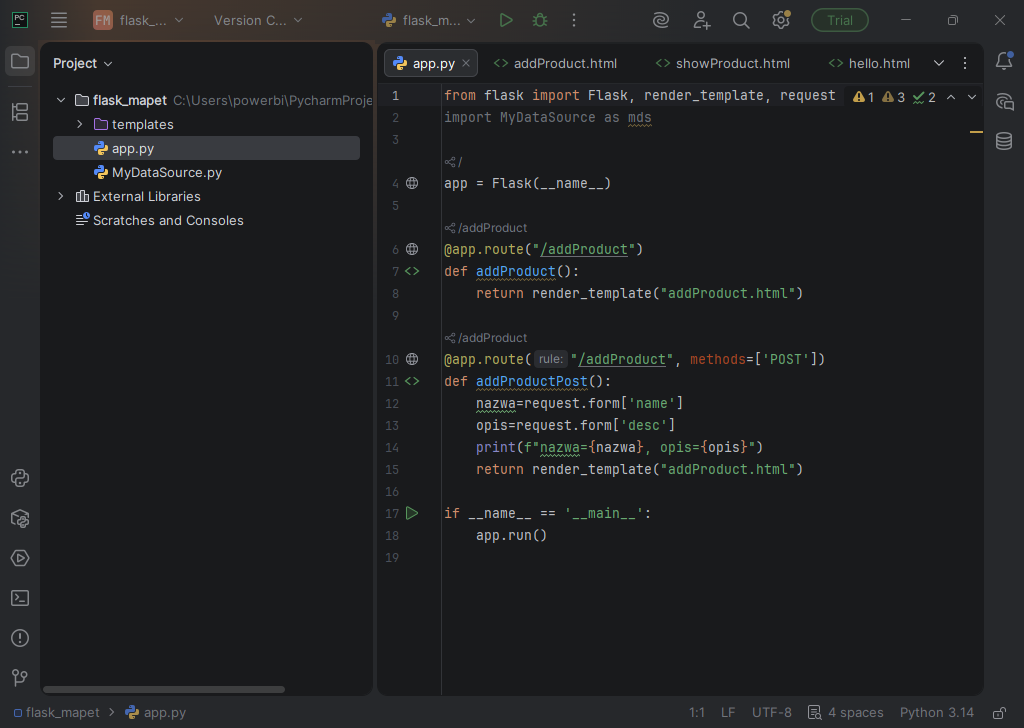Image resolution: width=1024 pixels, height=728 pixels.
Task: Click the inspection warnings summary widget
Action: (x=894, y=97)
